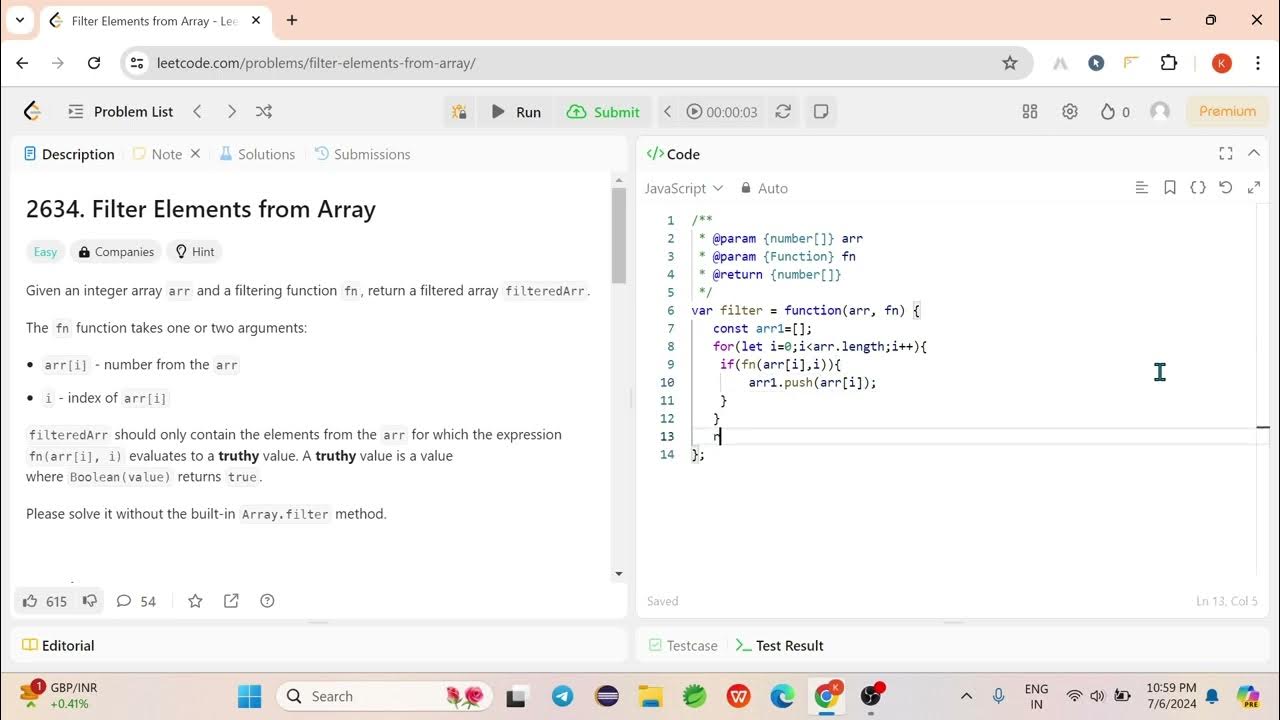Open the browser extensions puzzle icon
1280x720 pixels.
click(1169, 63)
